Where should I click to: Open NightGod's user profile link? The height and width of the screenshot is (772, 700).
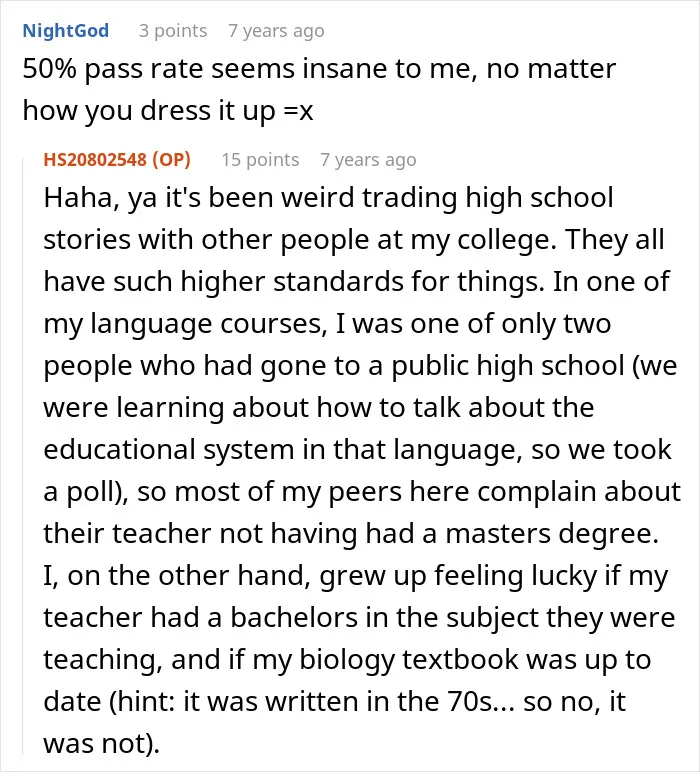[65, 31]
